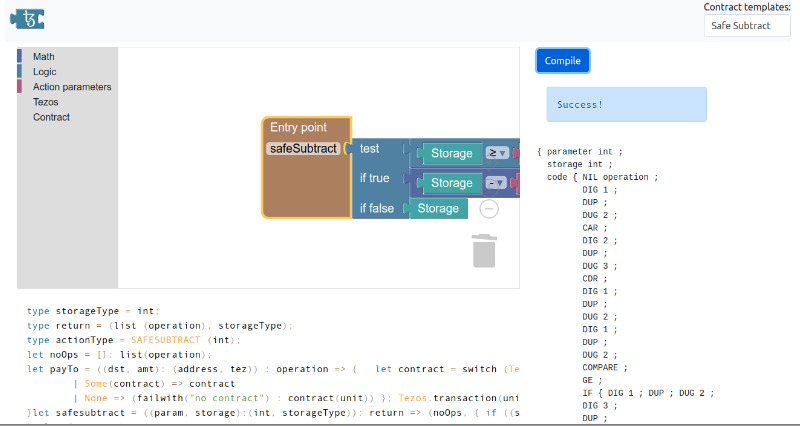Select the Storage block in test row

pyautogui.click(x=451, y=154)
